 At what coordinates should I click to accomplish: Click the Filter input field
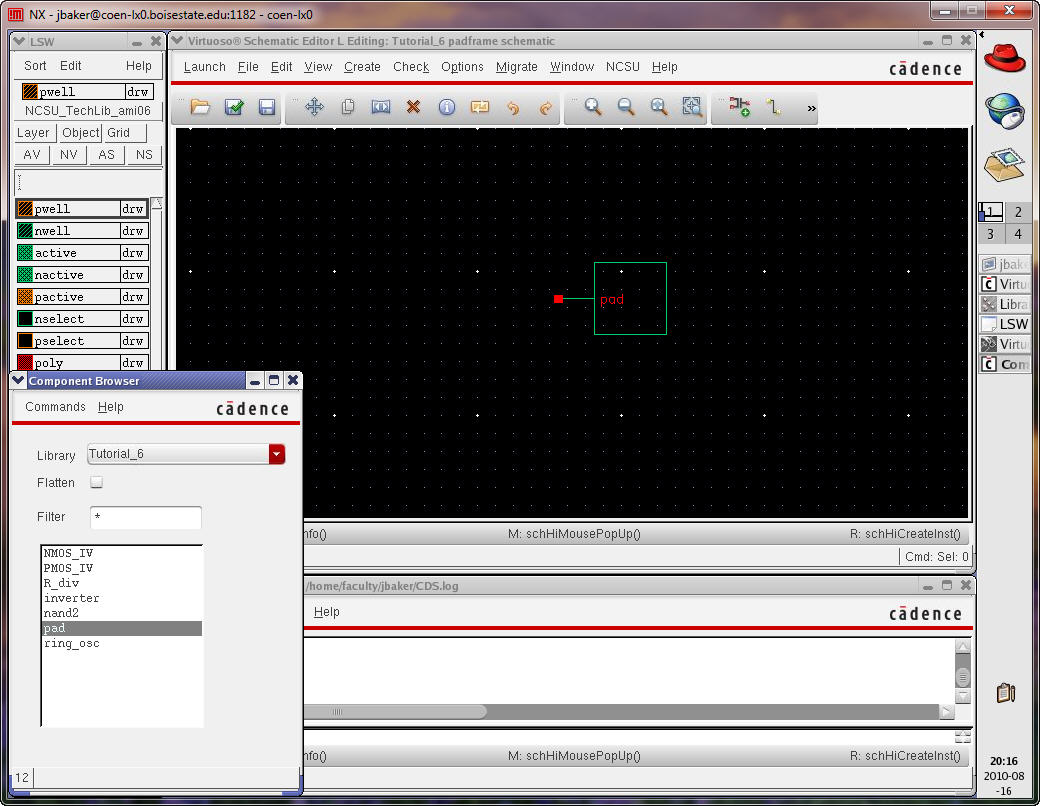point(146,517)
